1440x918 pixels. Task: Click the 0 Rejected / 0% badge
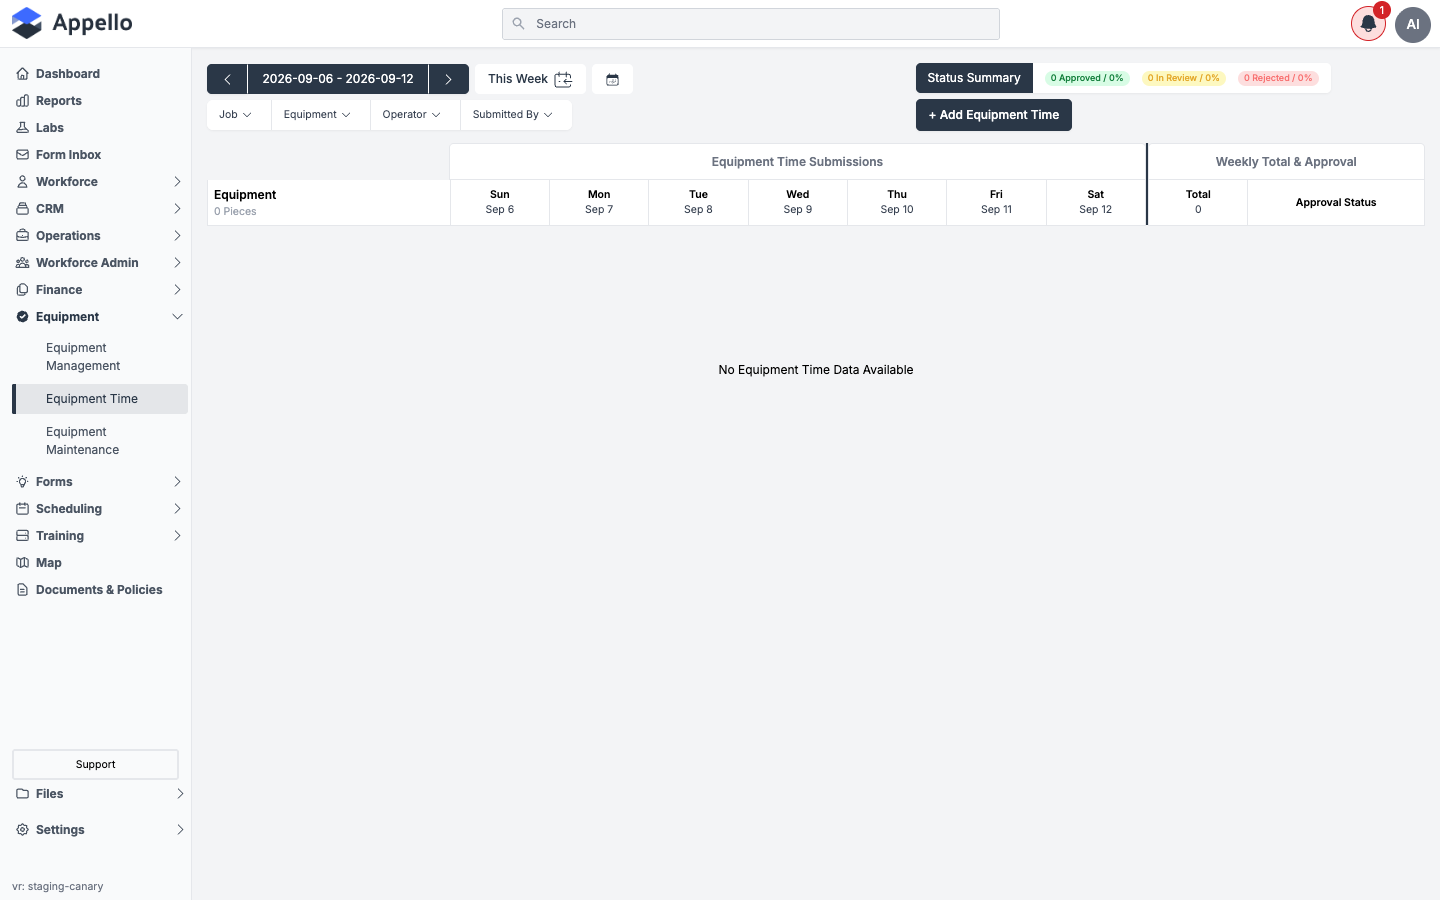[x=1278, y=78]
